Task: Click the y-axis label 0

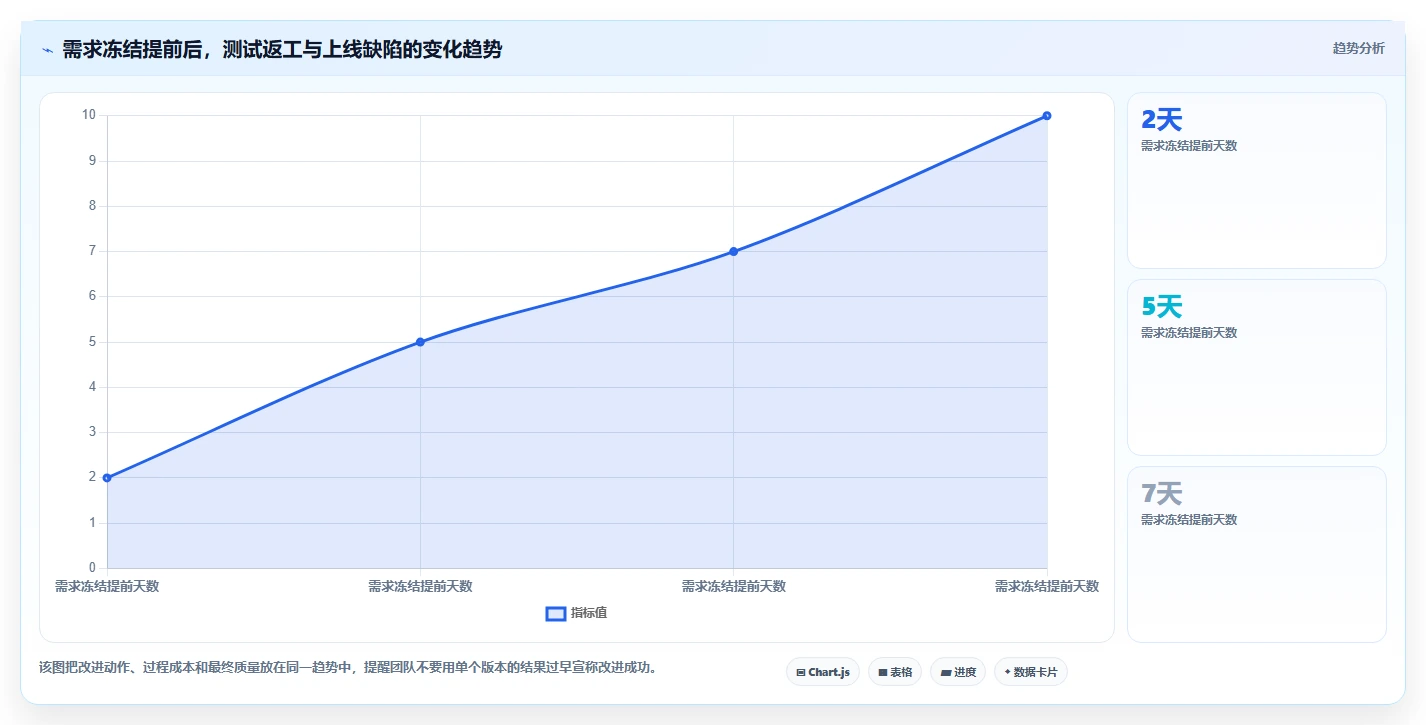Action: point(92,568)
